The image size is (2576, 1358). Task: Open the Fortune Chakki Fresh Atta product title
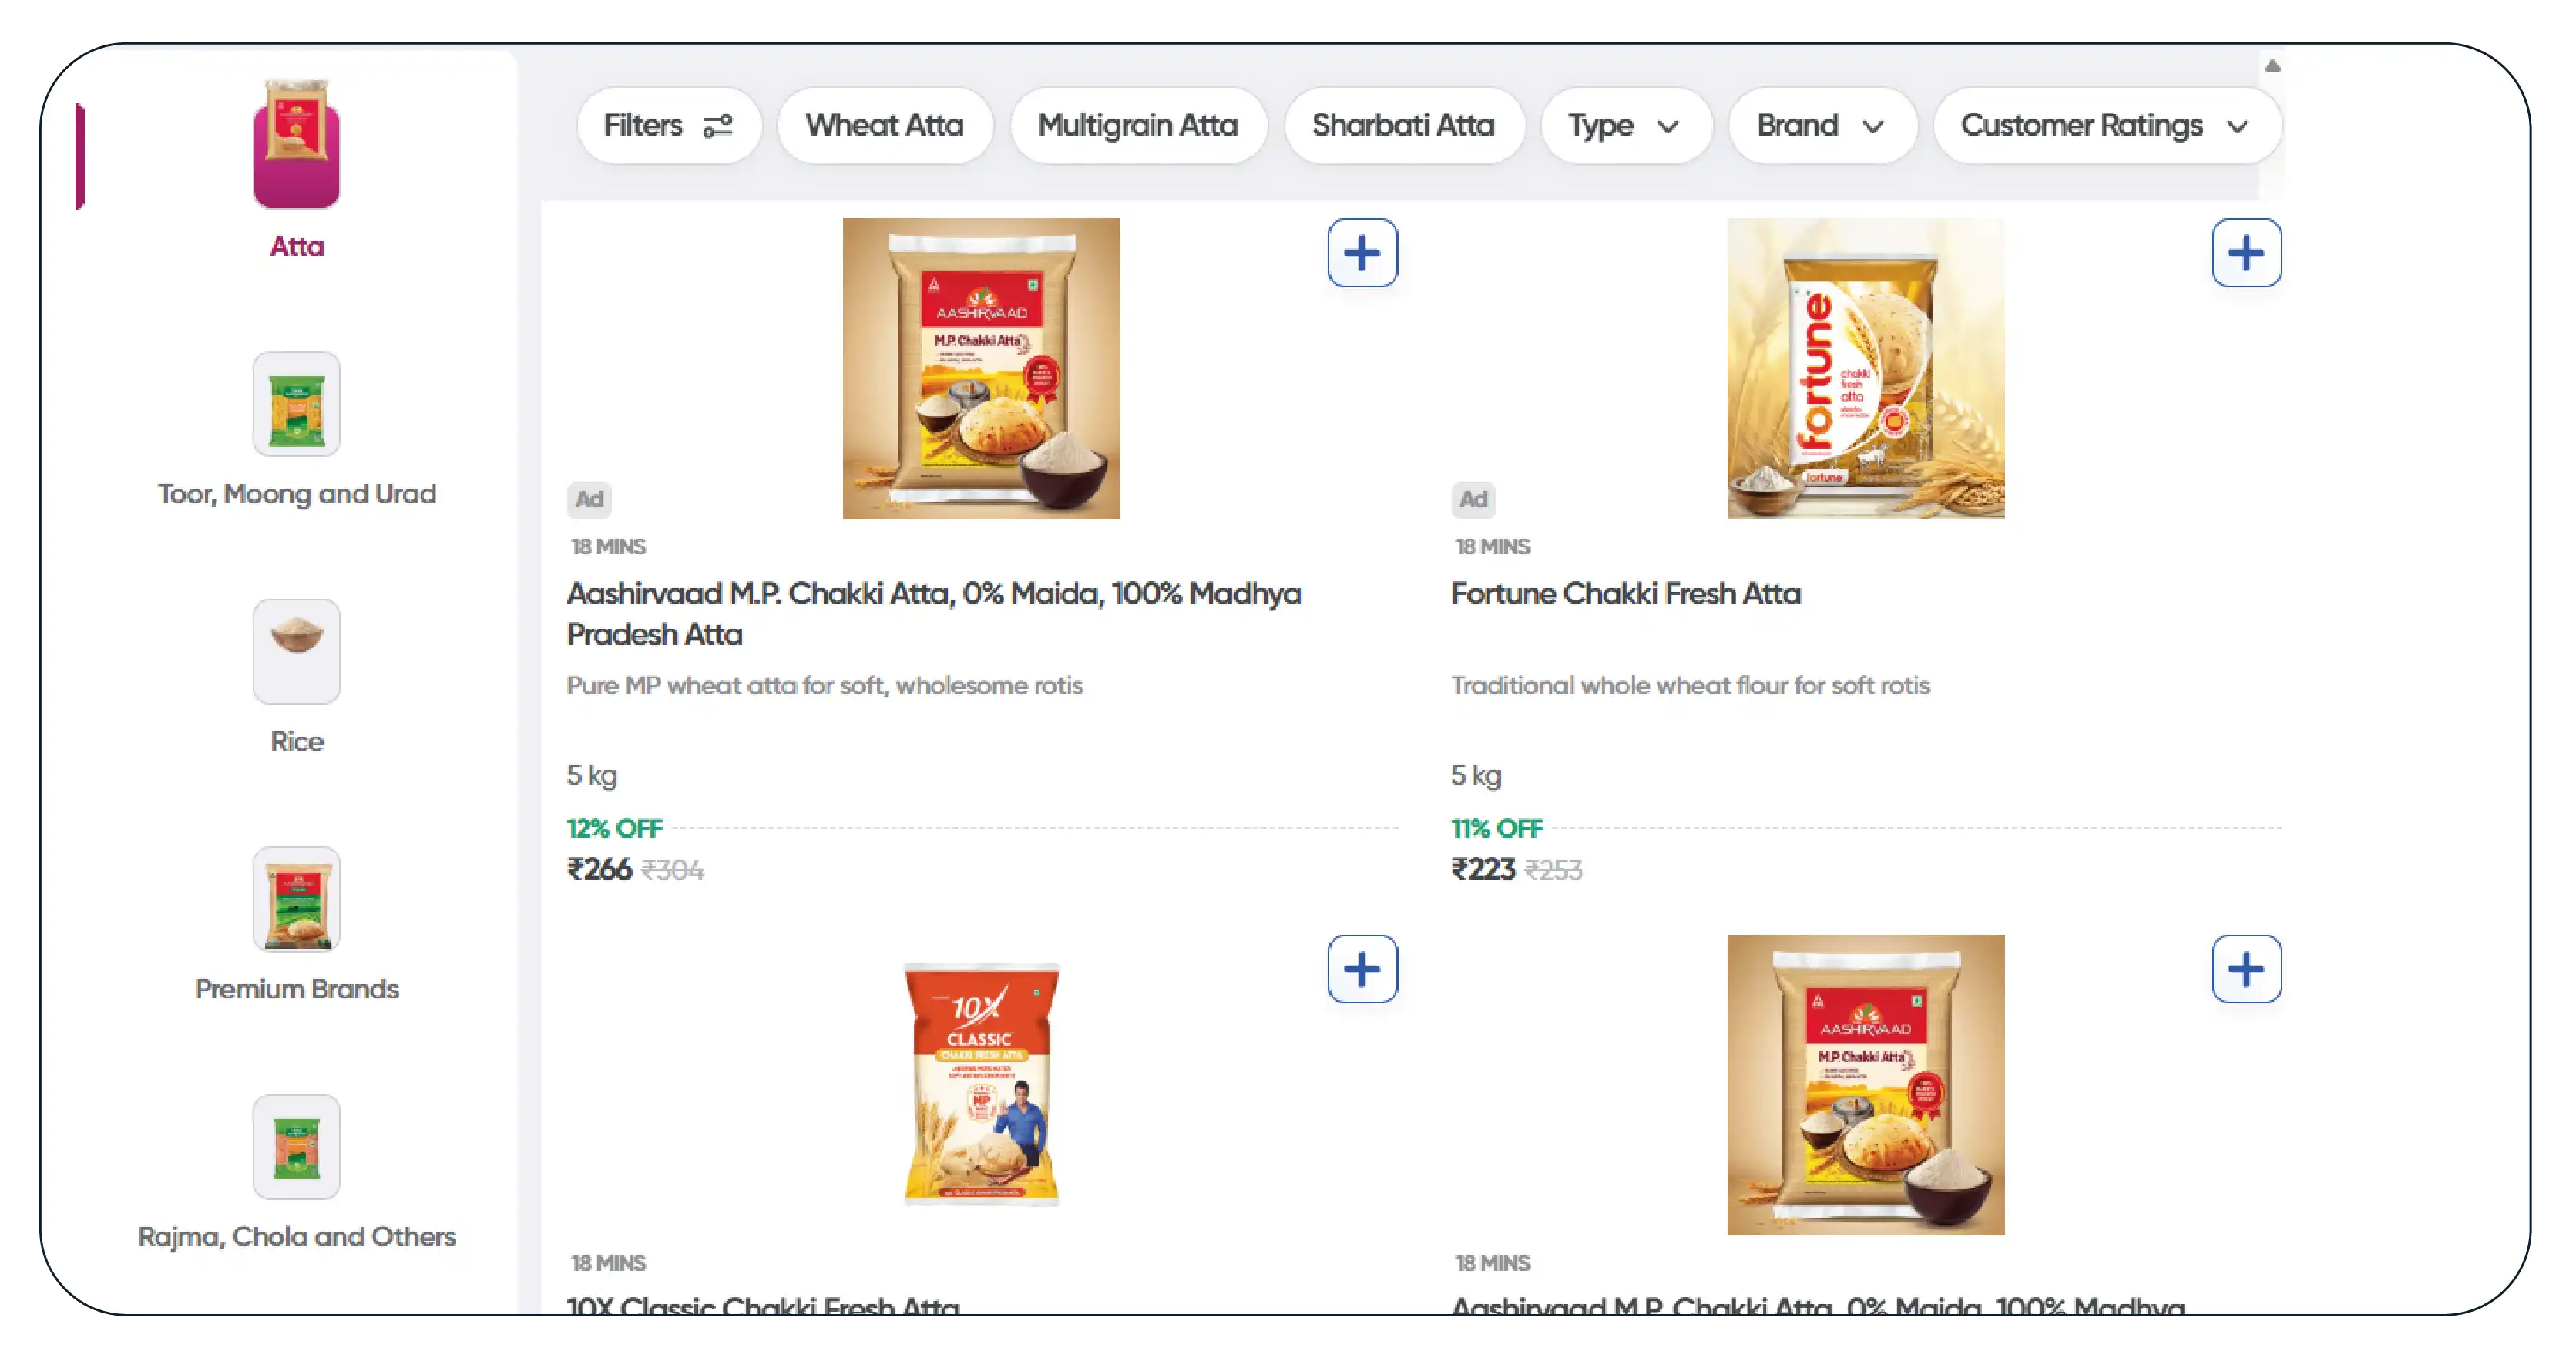[x=1626, y=594]
